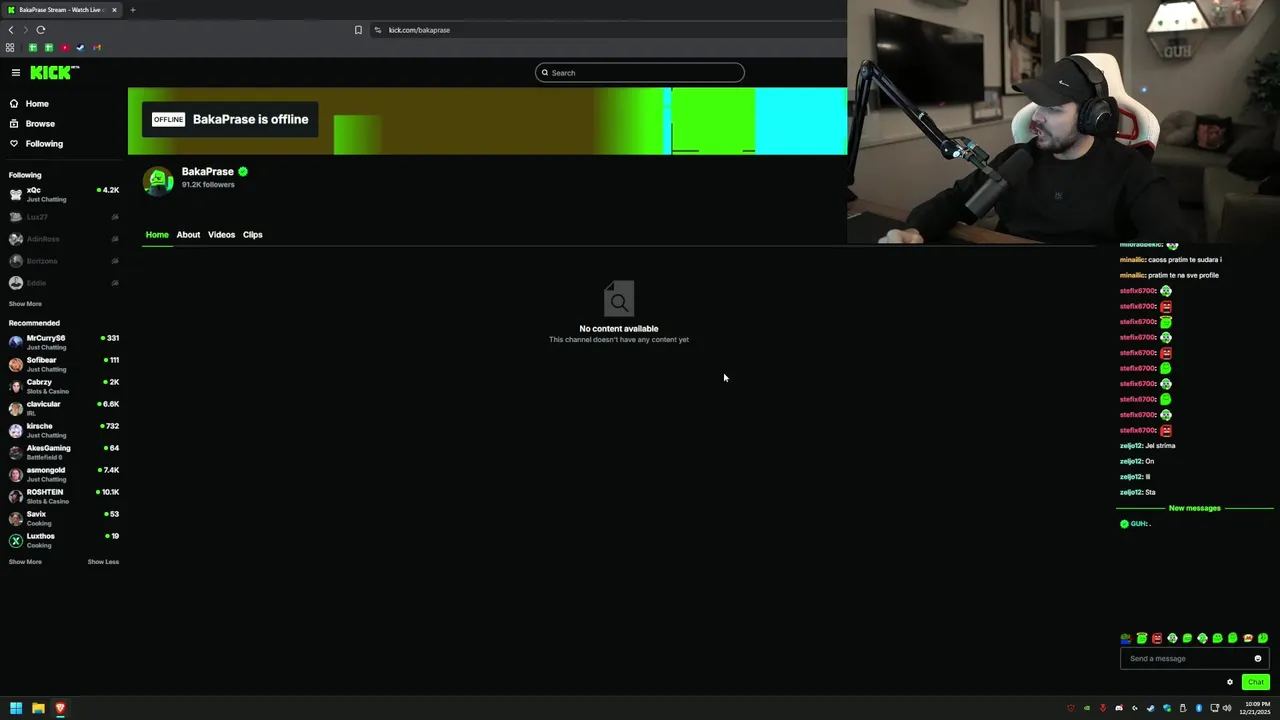The width and height of the screenshot is (1280, 720).
Task: Insert the first quick emote above the message box
Action: 1126,638
